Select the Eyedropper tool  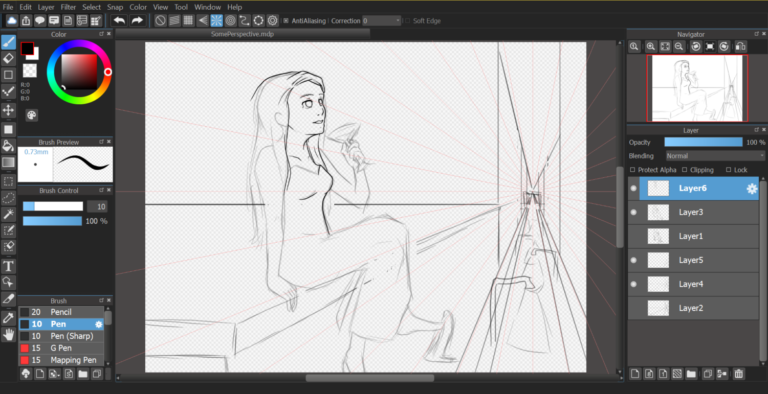pyautogui.click(x=8, y=319)
